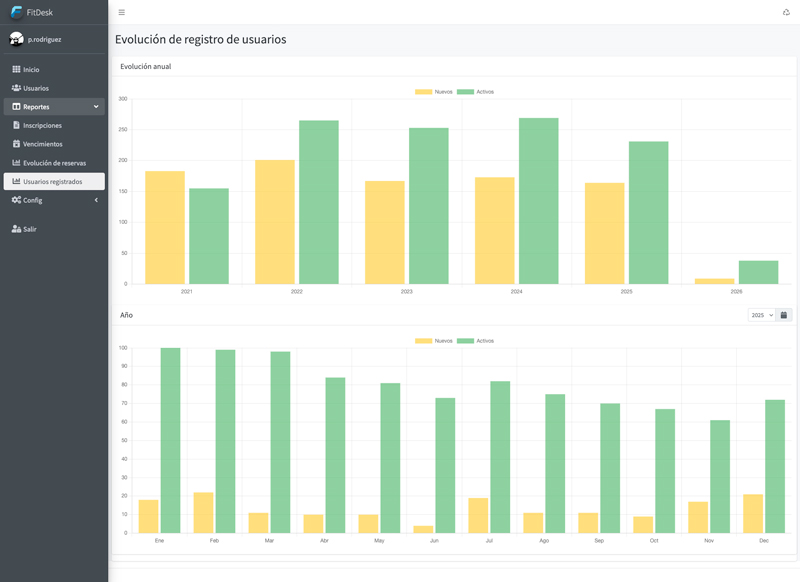Open Inscripciones report

(54, 125)
